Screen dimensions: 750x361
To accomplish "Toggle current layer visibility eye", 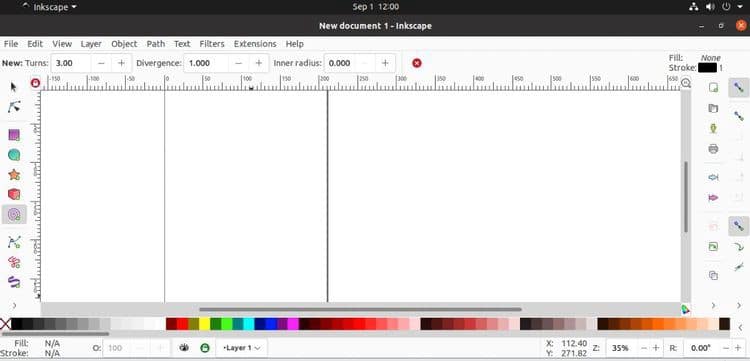I will 184,348.
